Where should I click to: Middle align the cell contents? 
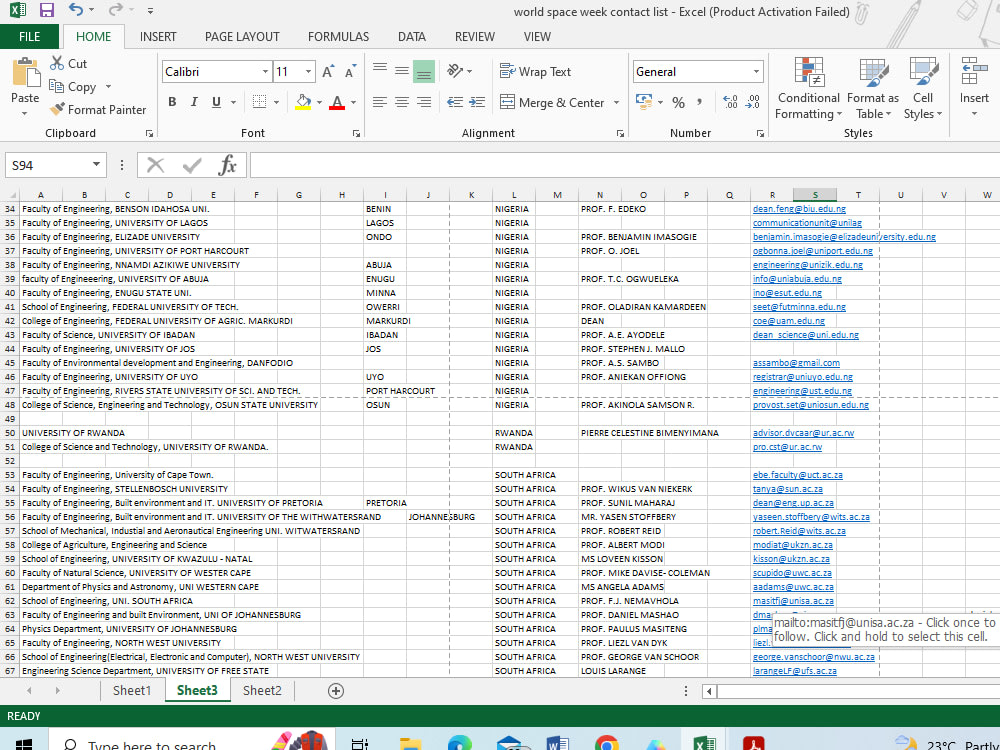402,70
